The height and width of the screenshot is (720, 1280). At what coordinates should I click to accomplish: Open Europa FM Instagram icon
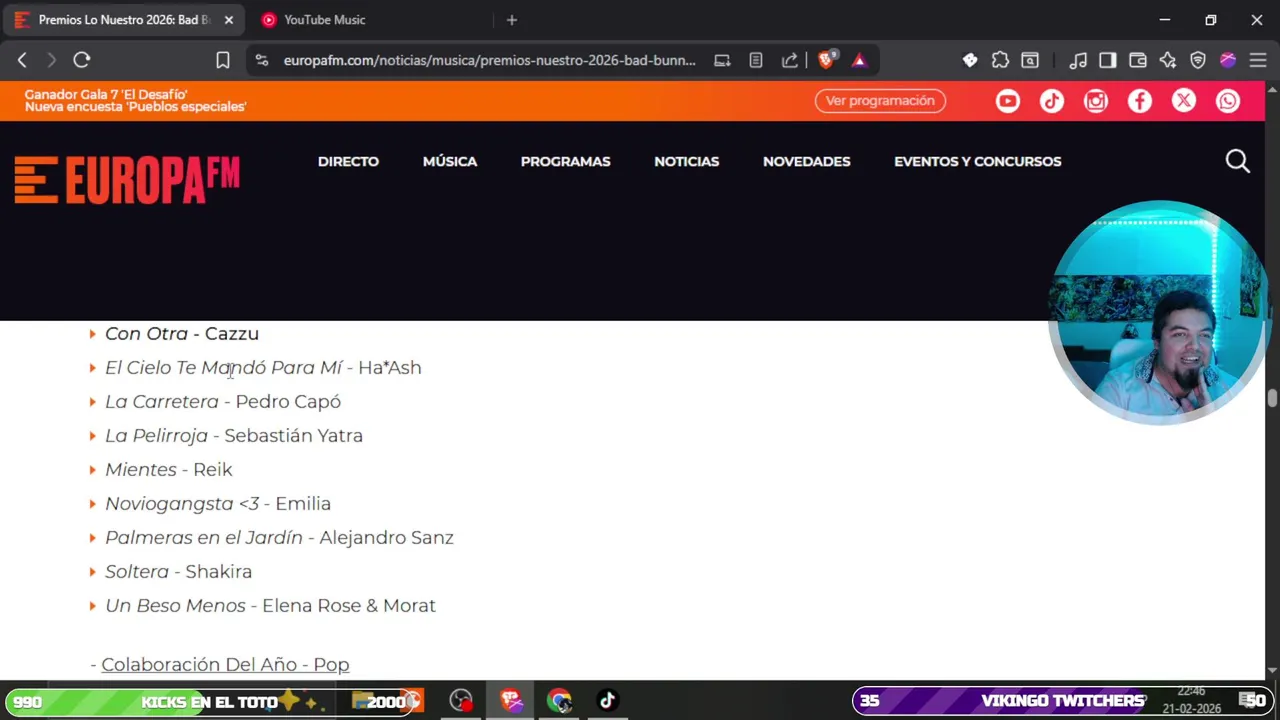point(1096,101)
